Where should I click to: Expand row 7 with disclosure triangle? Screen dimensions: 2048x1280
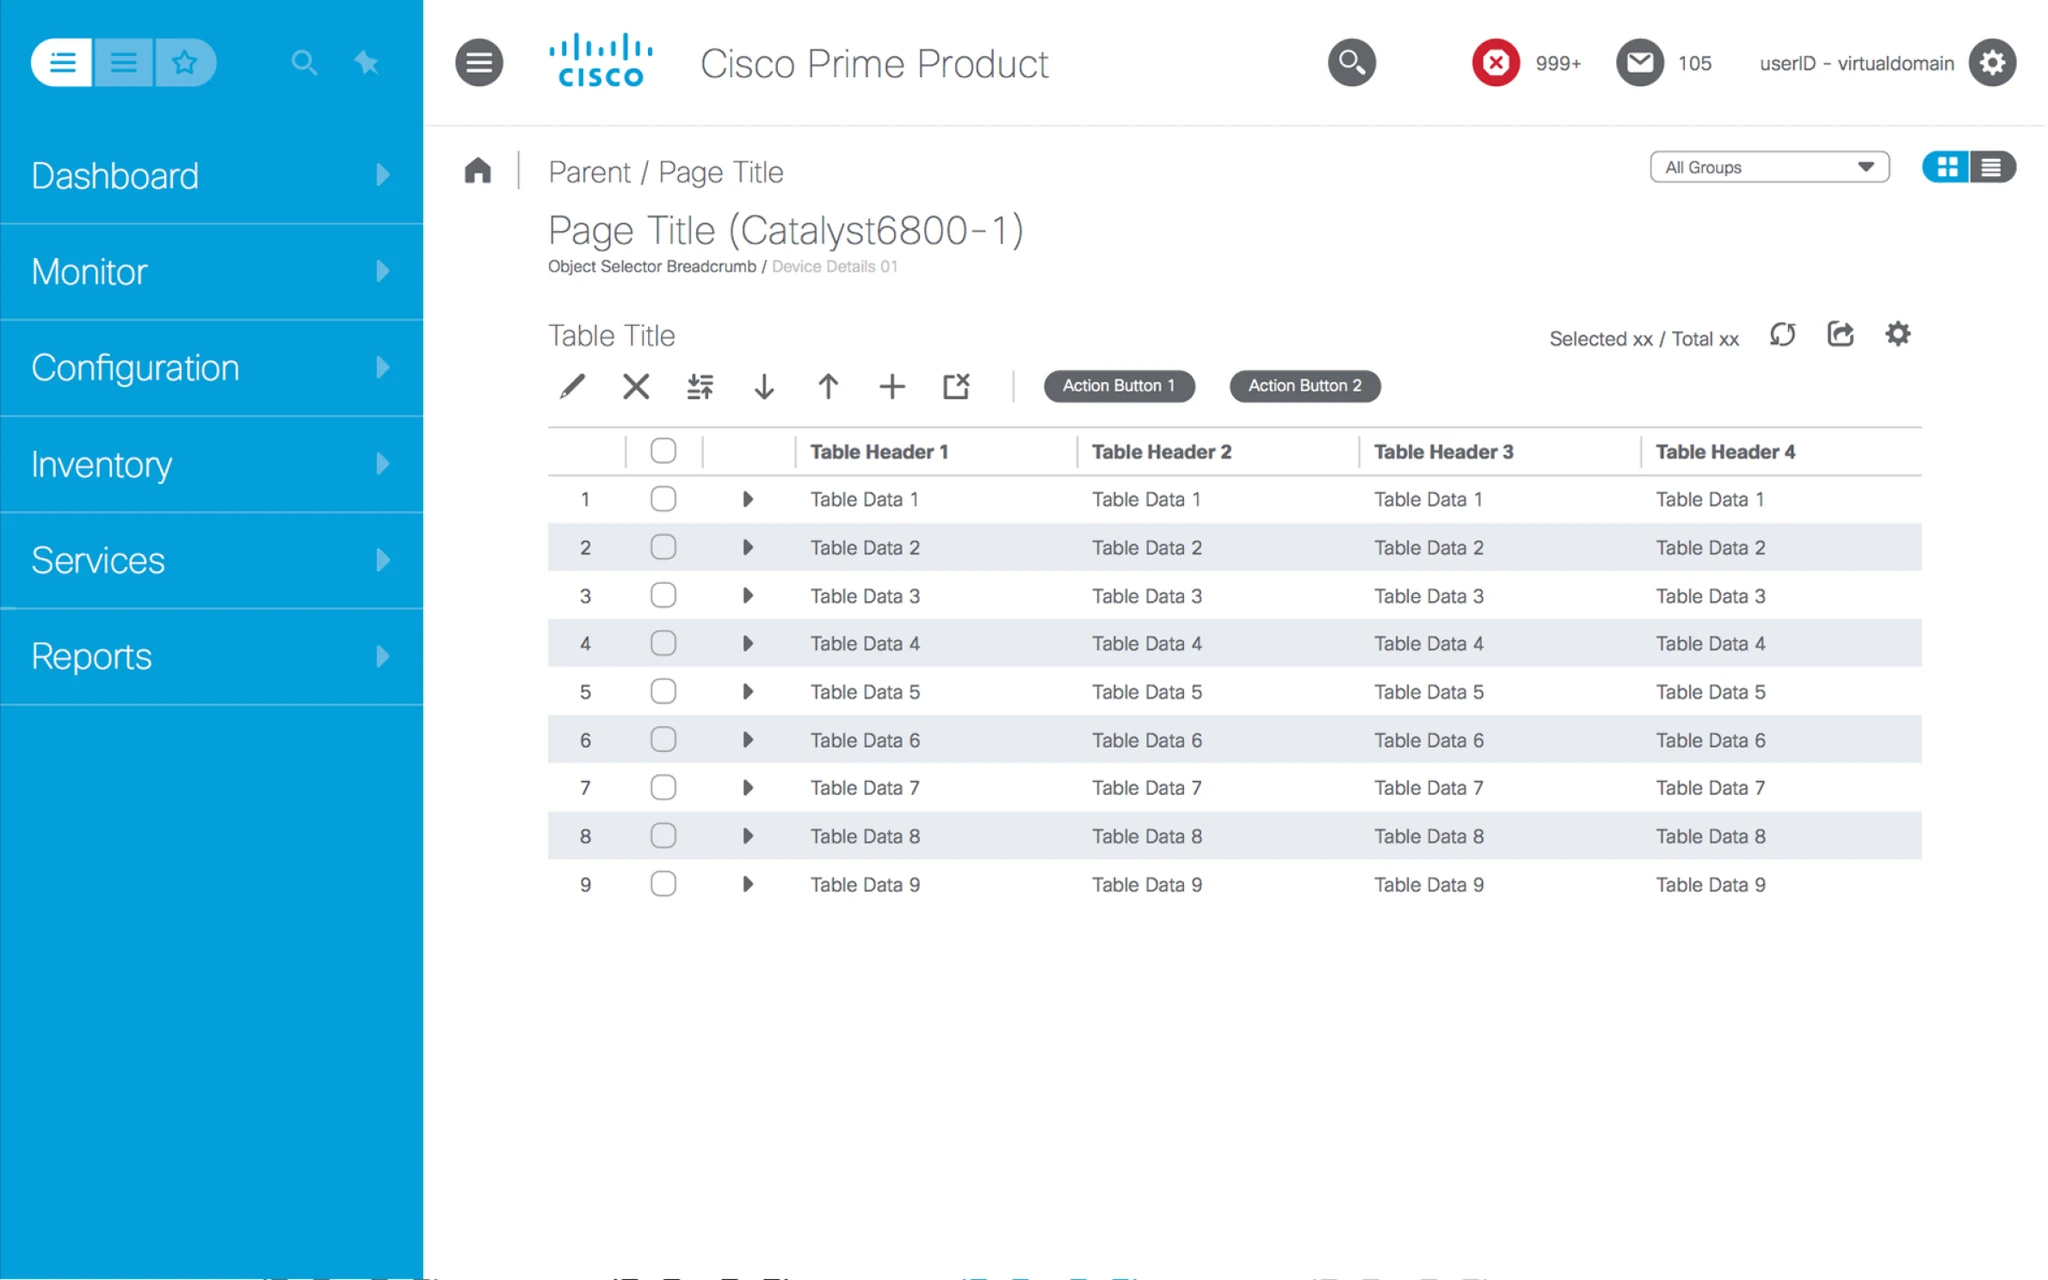tap(747, 788)
